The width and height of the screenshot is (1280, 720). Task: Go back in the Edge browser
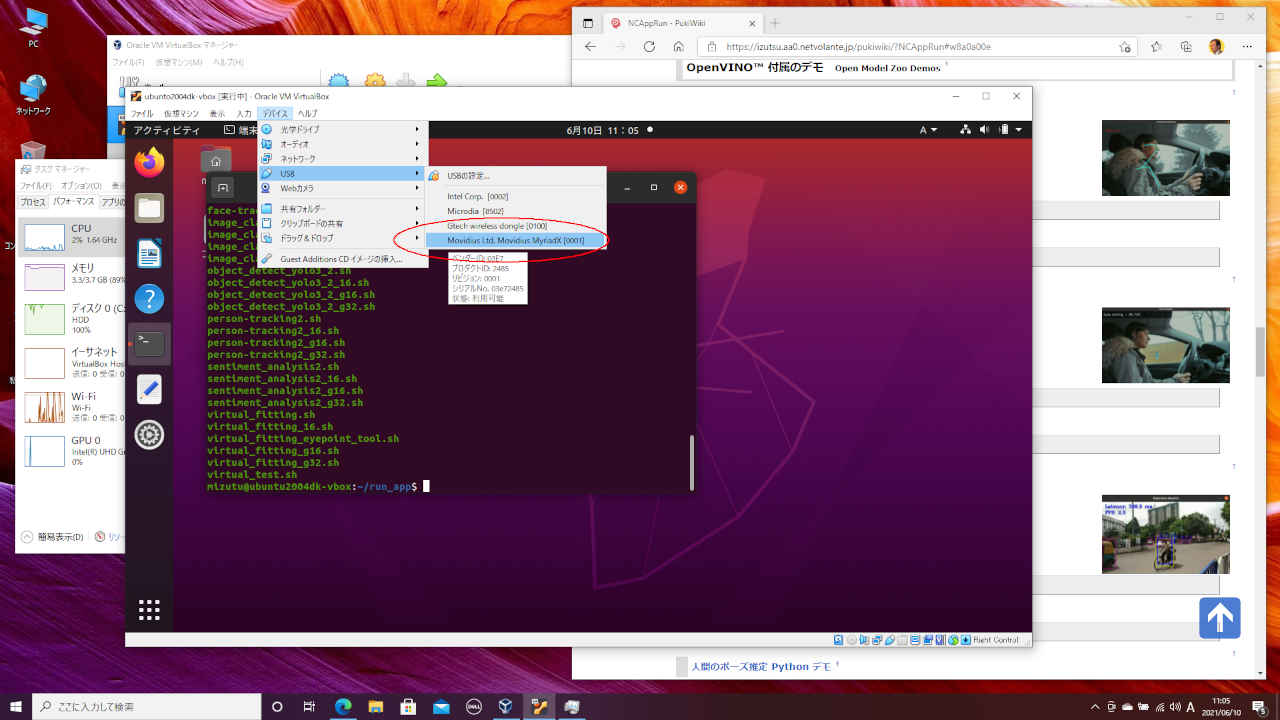tap(590, 47)
